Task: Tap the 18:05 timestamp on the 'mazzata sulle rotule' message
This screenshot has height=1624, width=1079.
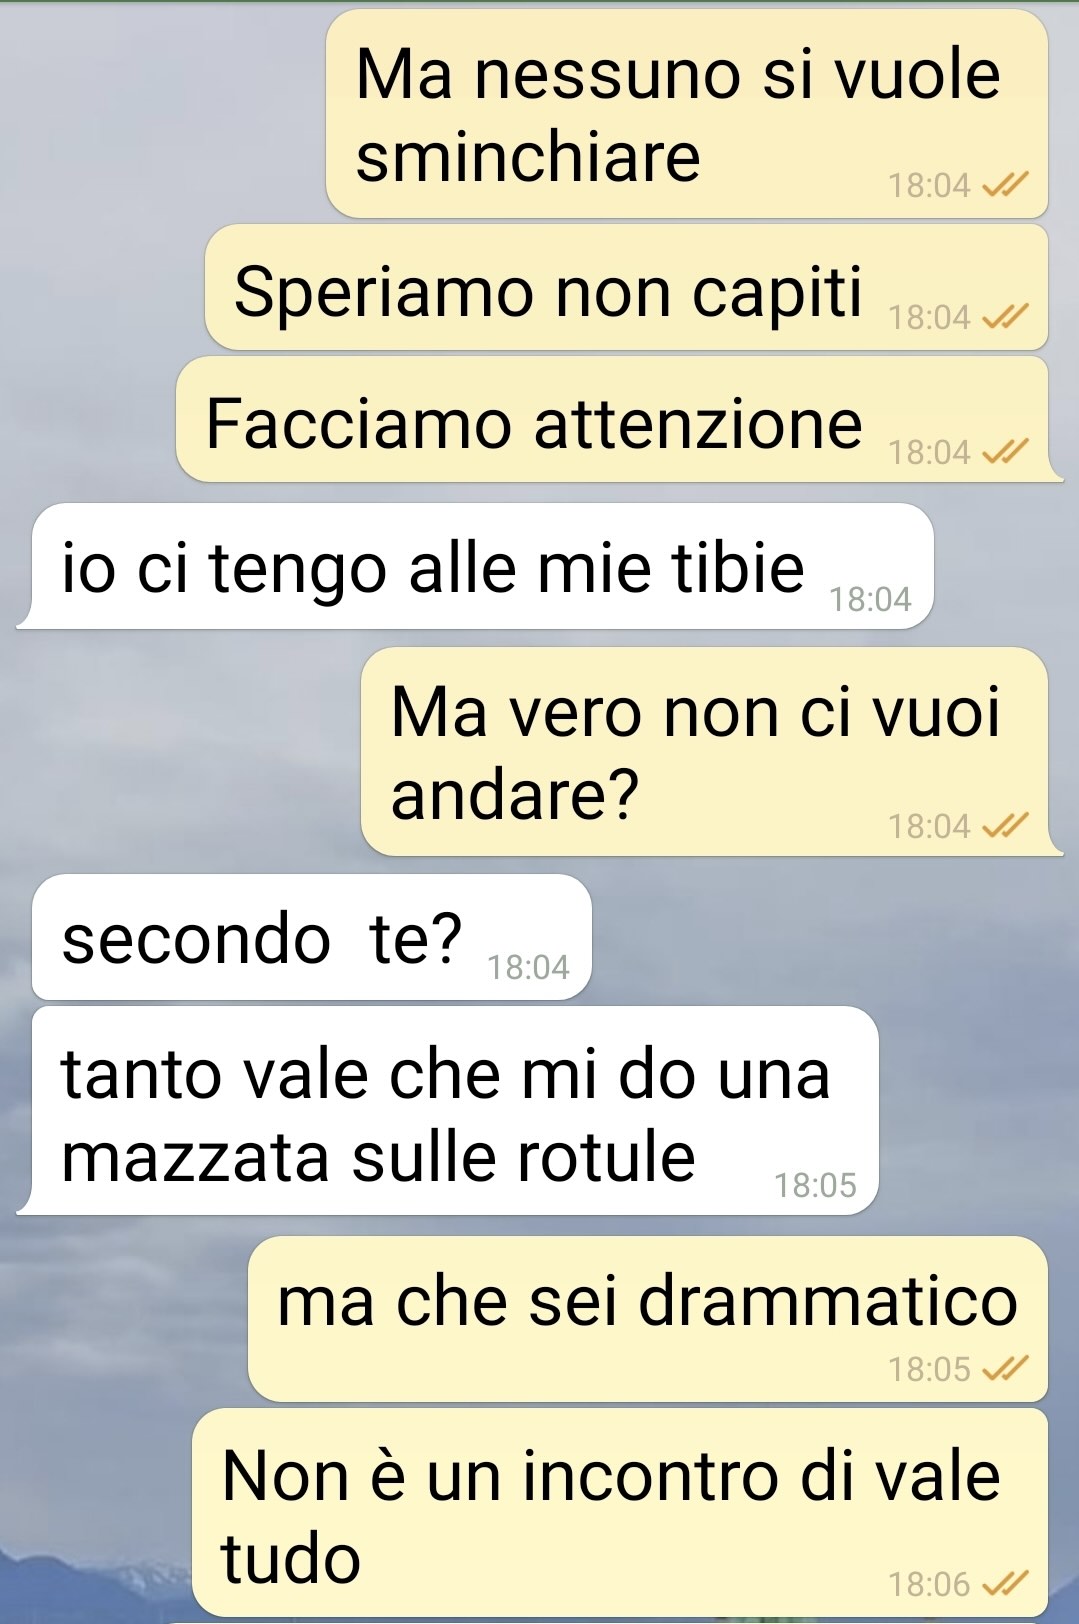Action: click(x=815, y=1185)
